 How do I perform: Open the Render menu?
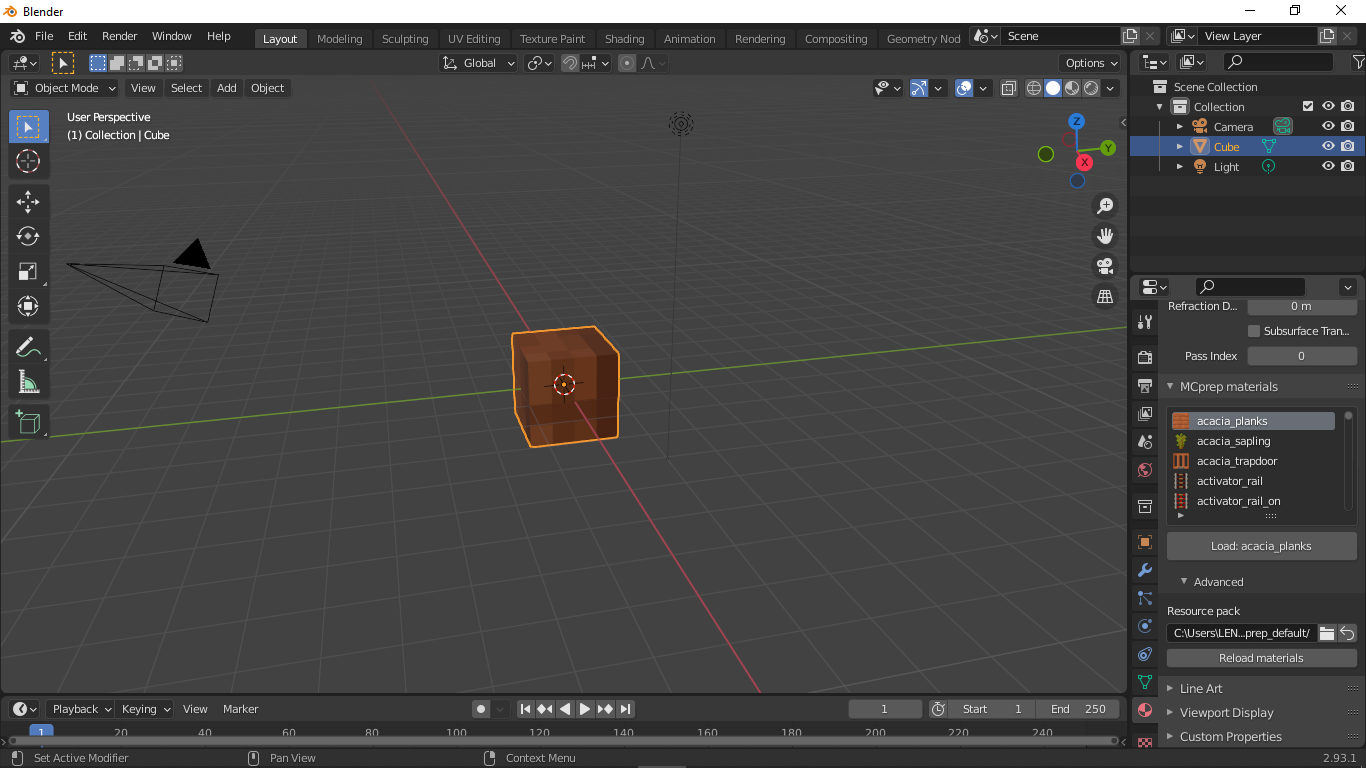pyautogui.click(x=119, y=36)
